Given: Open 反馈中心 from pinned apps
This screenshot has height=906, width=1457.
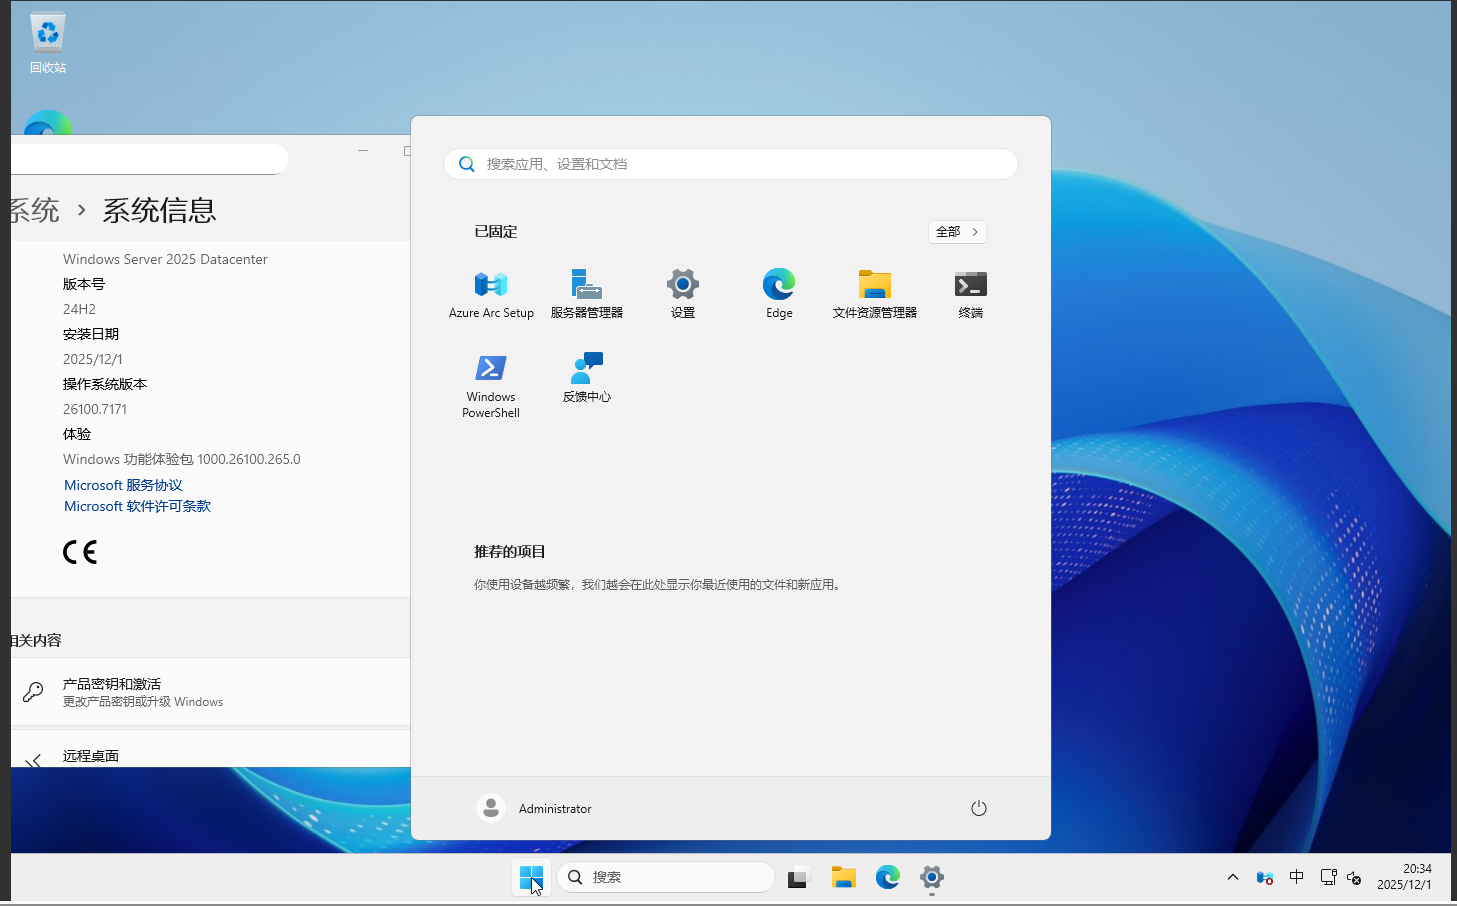Looking at the screenshot, I should coord(587,377).
